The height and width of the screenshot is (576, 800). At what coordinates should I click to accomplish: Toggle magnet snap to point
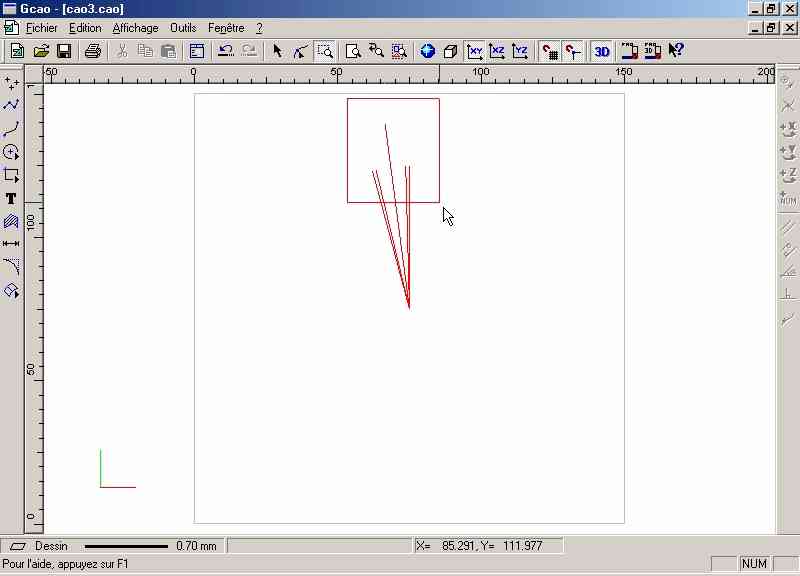click(x=572, y=51)
